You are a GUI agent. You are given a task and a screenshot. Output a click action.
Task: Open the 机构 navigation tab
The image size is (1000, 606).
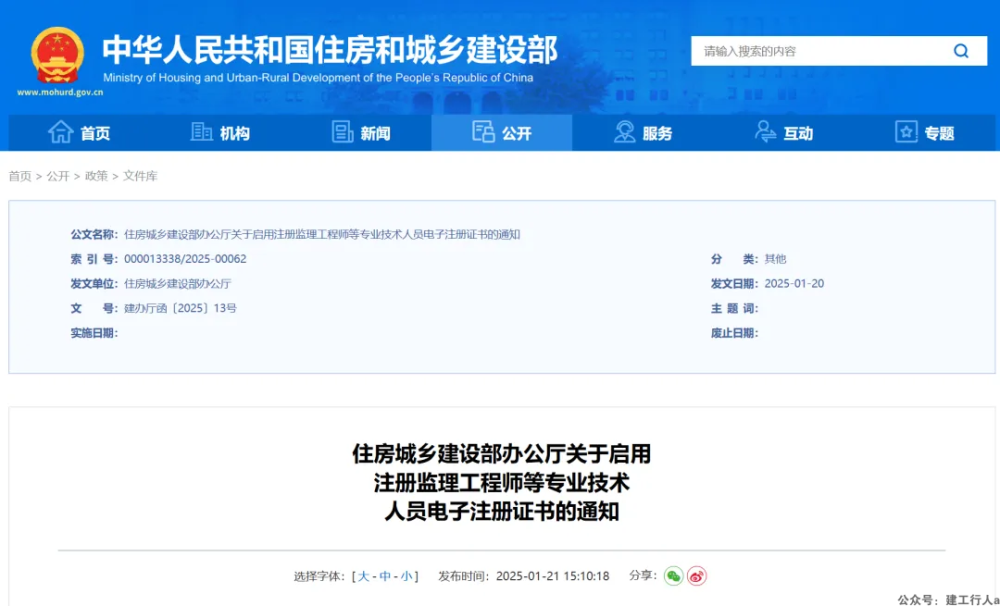220,133
